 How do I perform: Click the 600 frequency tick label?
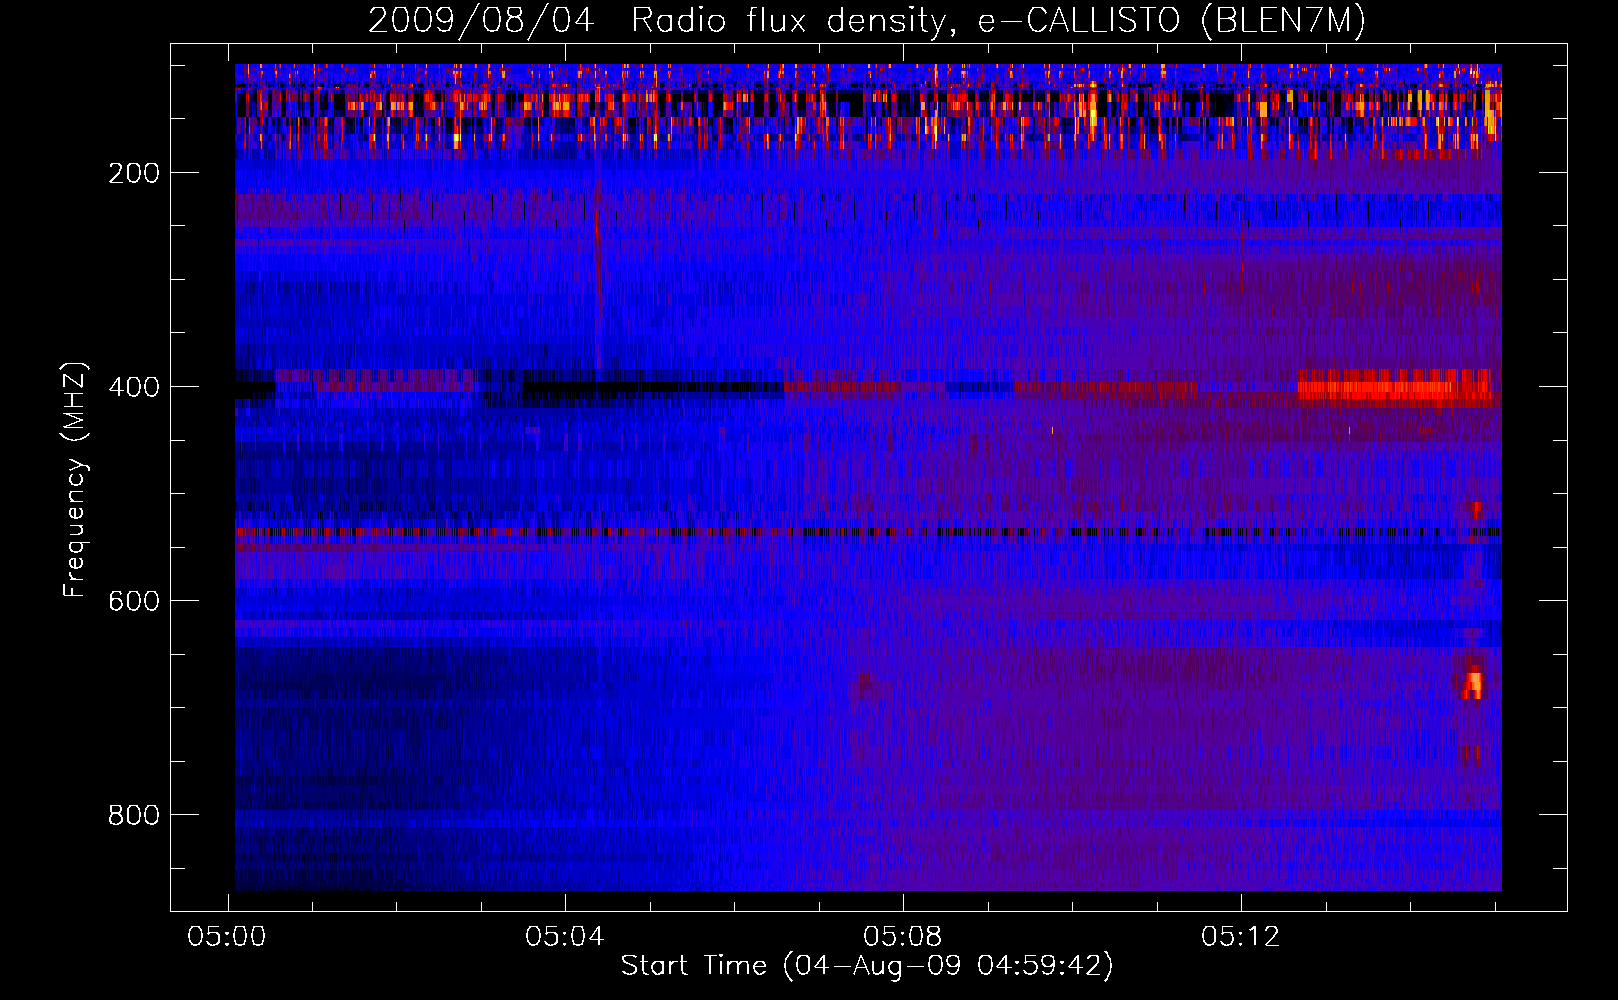(134, 601)
